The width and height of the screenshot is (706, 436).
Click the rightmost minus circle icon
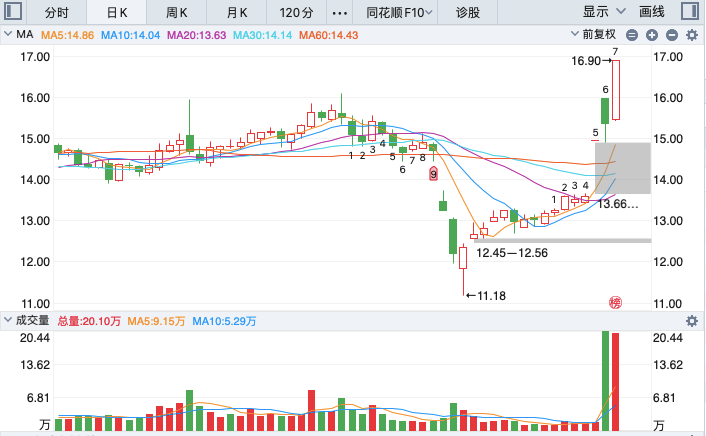[672, 35]
